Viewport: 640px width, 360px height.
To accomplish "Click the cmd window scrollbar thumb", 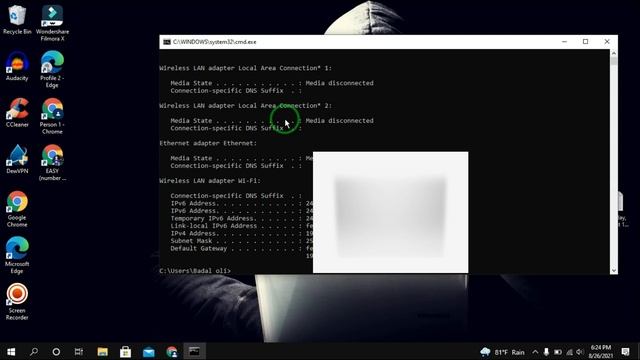I will pos(614,61).
